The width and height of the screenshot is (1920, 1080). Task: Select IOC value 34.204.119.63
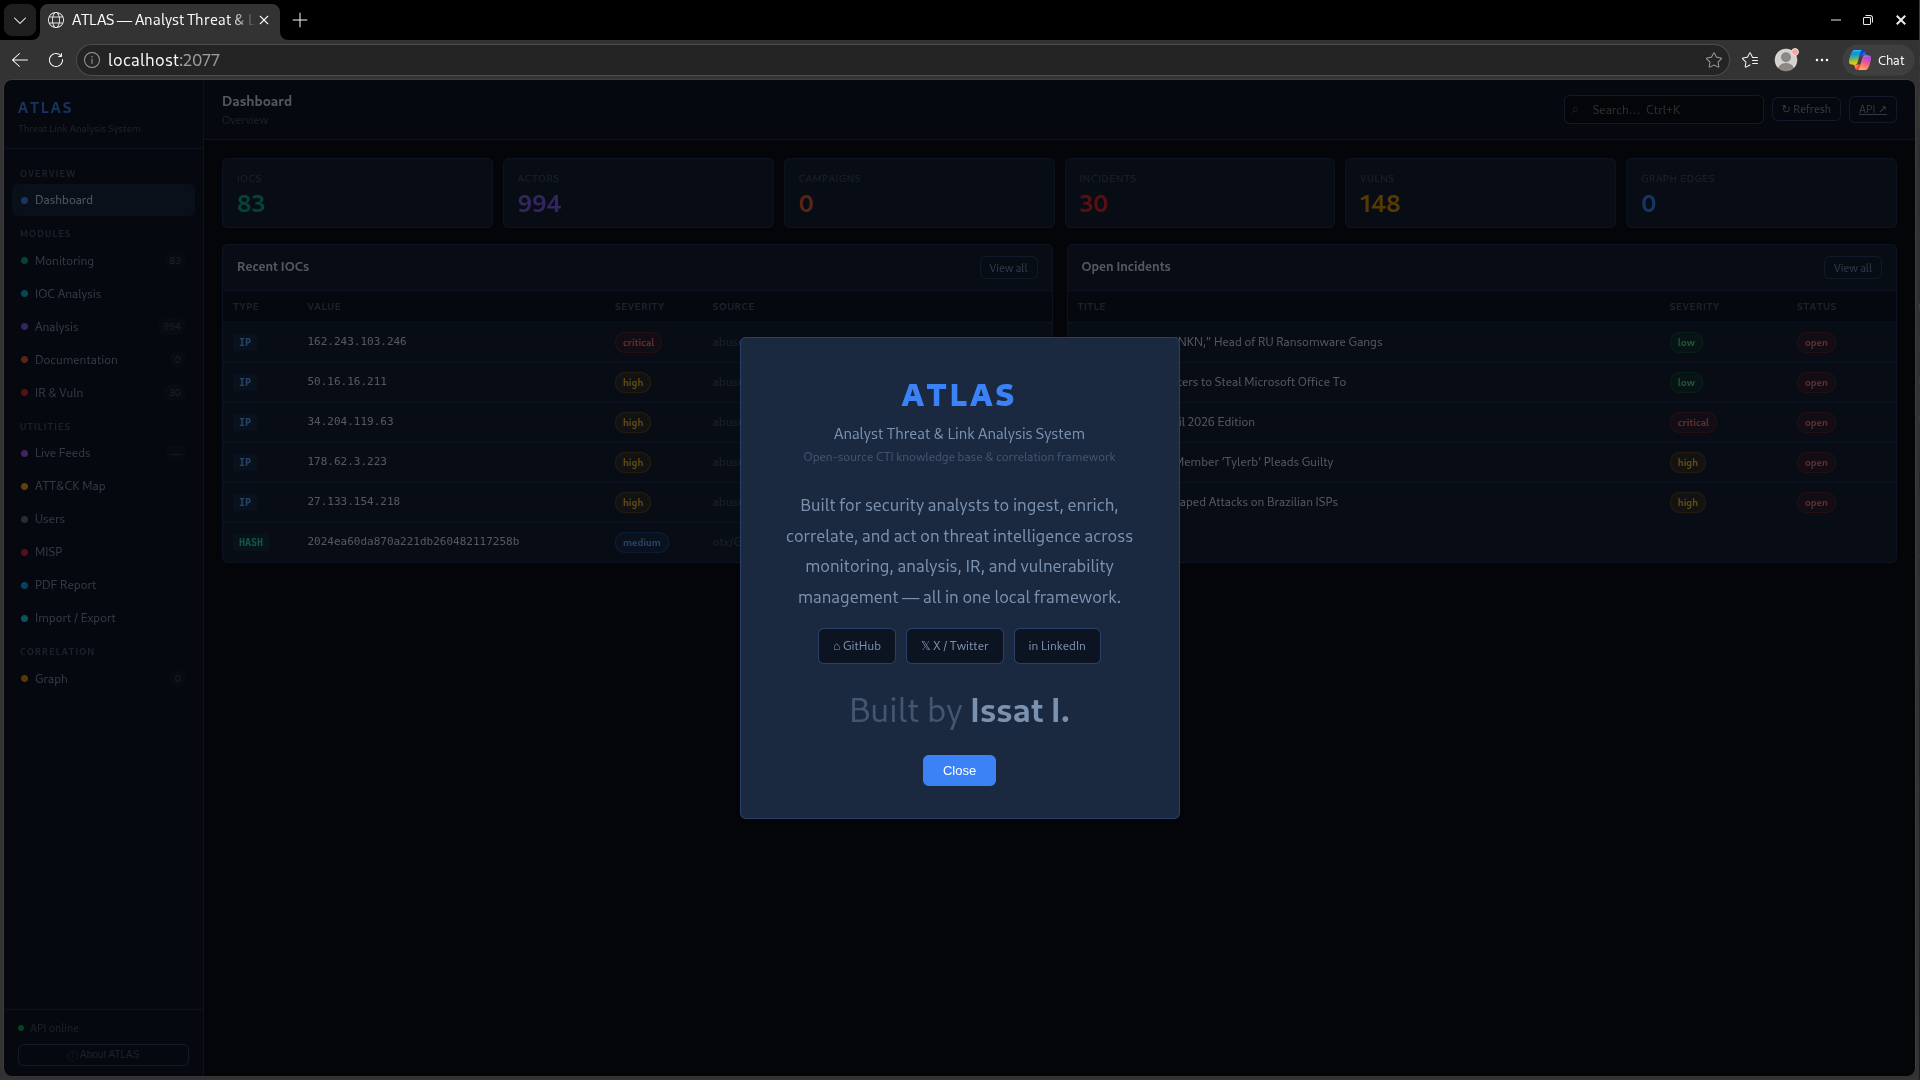pyautogui.click(x=350, y=422)
